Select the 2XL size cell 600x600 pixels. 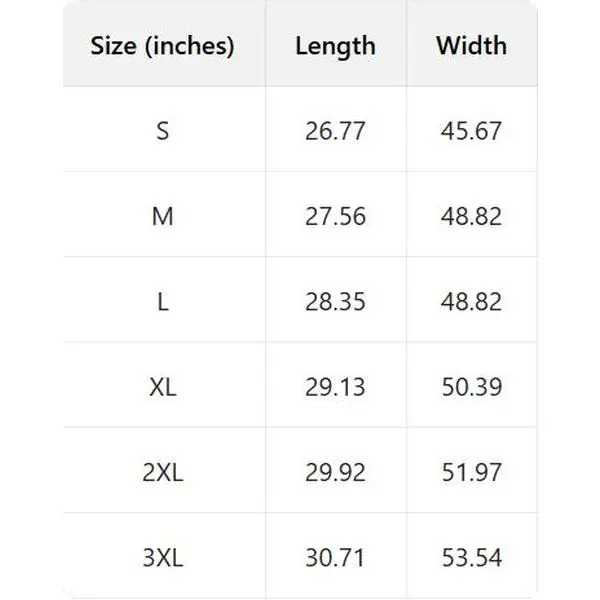[x=163, y=471]
